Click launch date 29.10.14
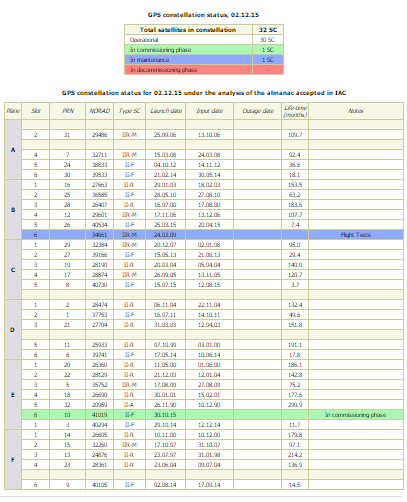This screenshot has width=407, height=502. [165, 425]
